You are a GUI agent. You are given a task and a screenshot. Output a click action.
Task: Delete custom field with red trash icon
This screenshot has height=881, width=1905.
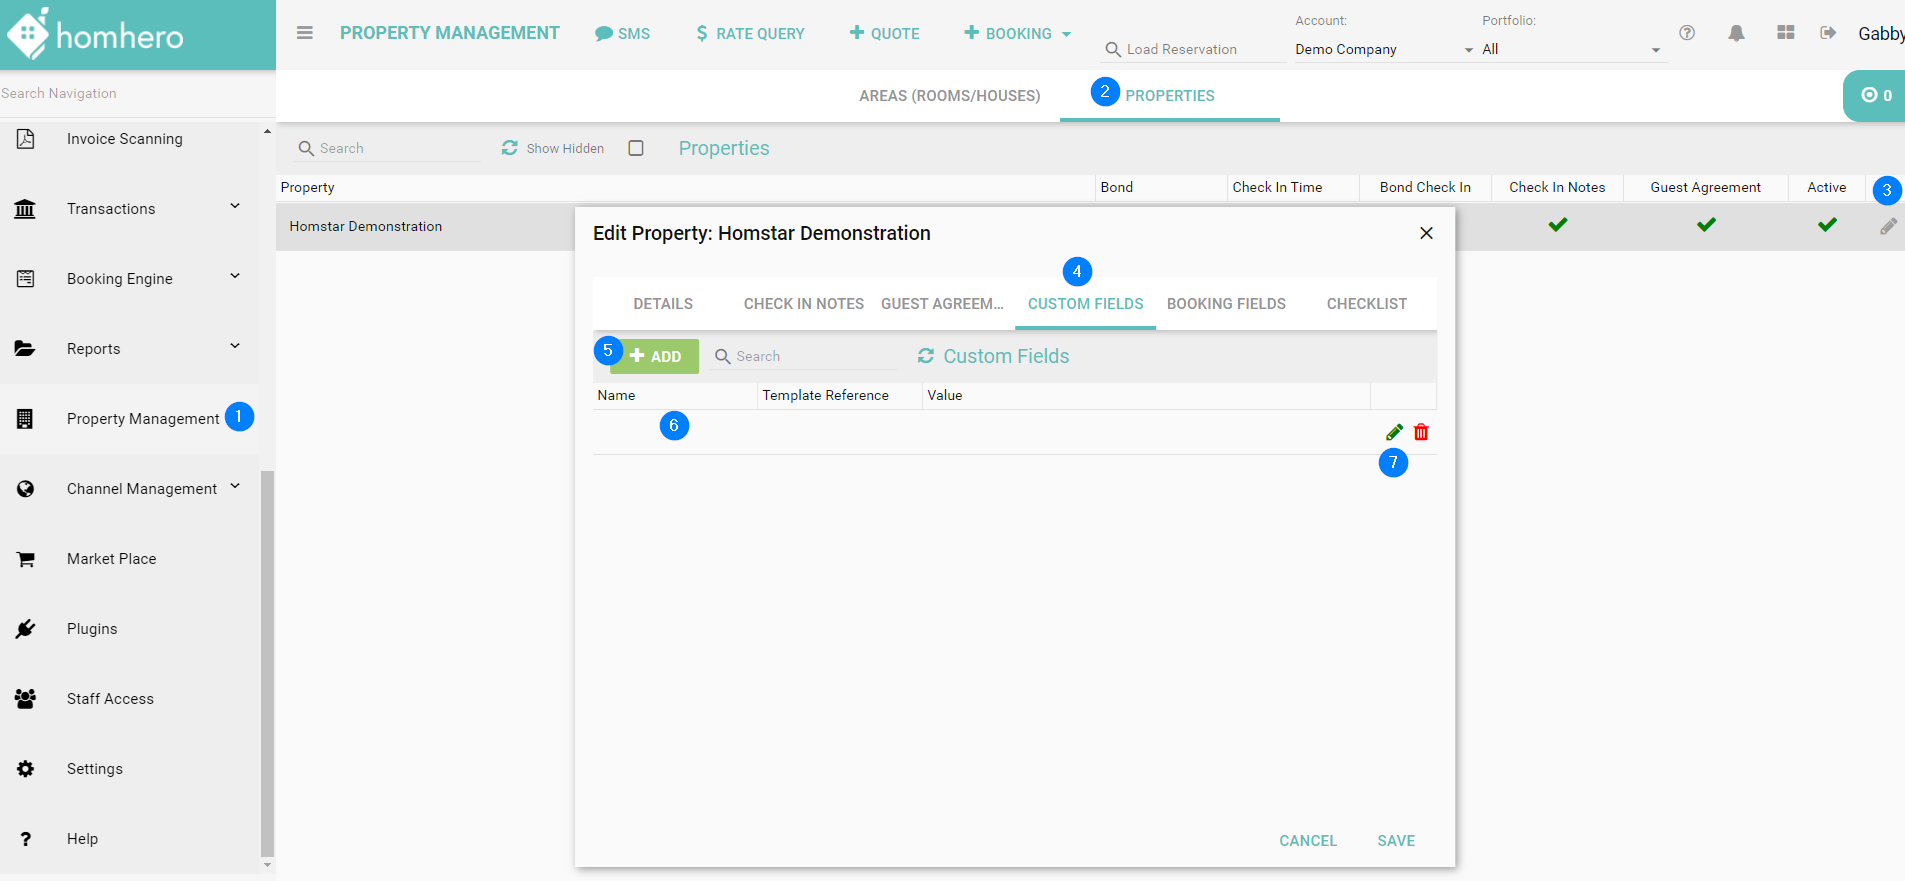[x=1421, y=432]
